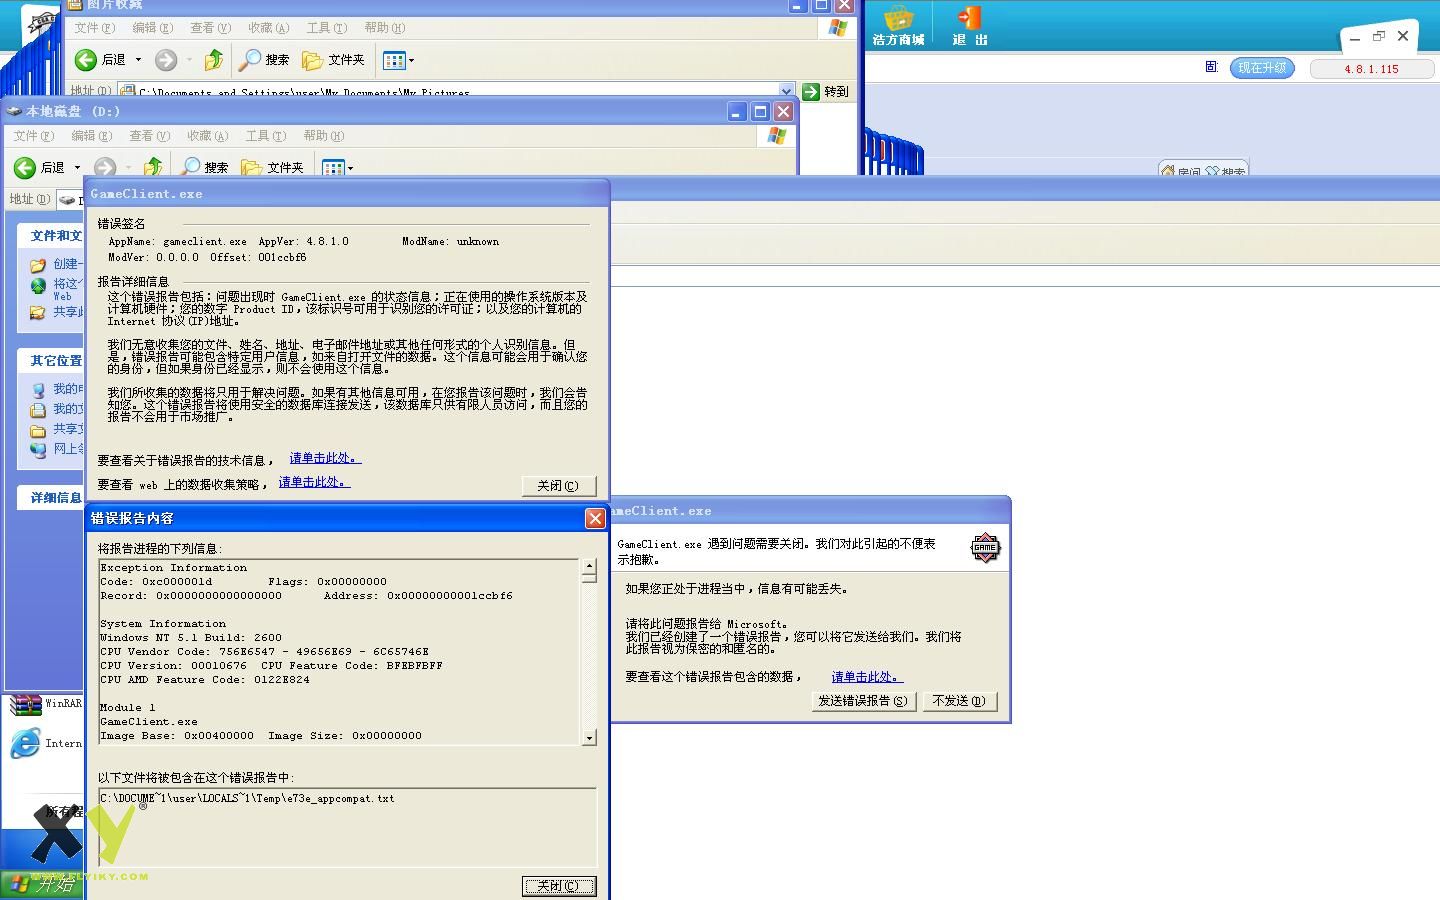1440x900 pixels.
Task: Close error report contents with X button
Action: coord(595,518)
